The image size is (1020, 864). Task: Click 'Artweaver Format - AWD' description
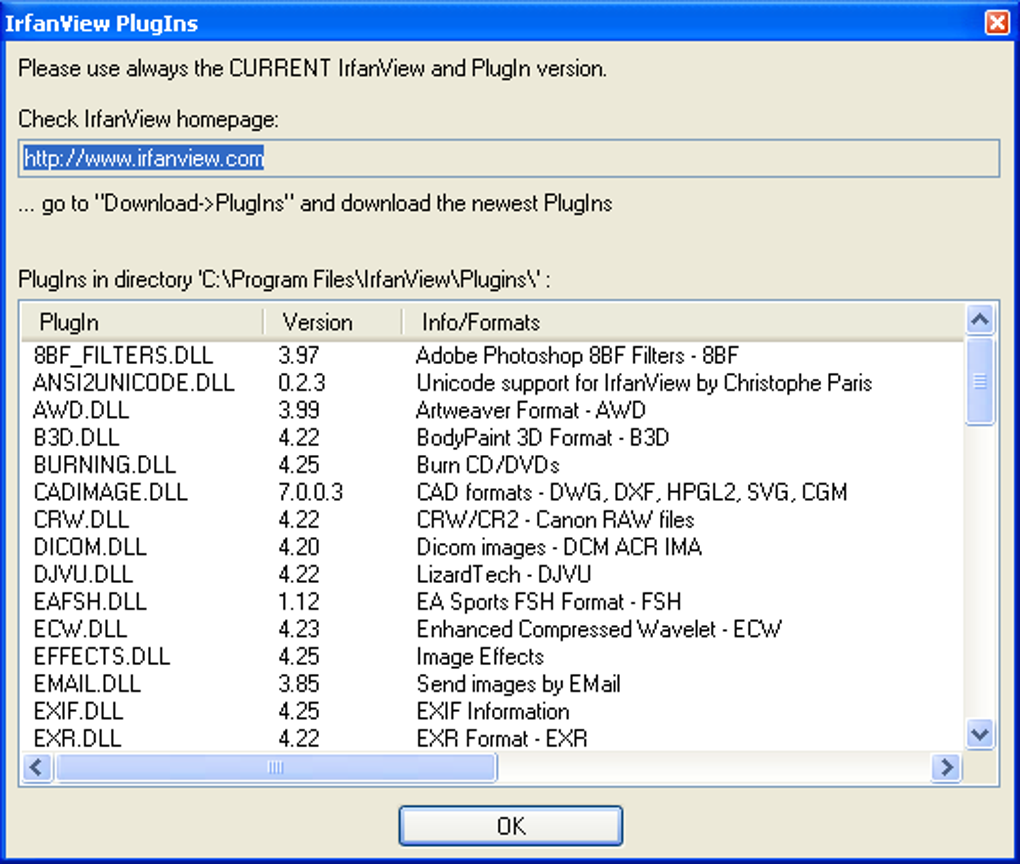click(531, 410)
